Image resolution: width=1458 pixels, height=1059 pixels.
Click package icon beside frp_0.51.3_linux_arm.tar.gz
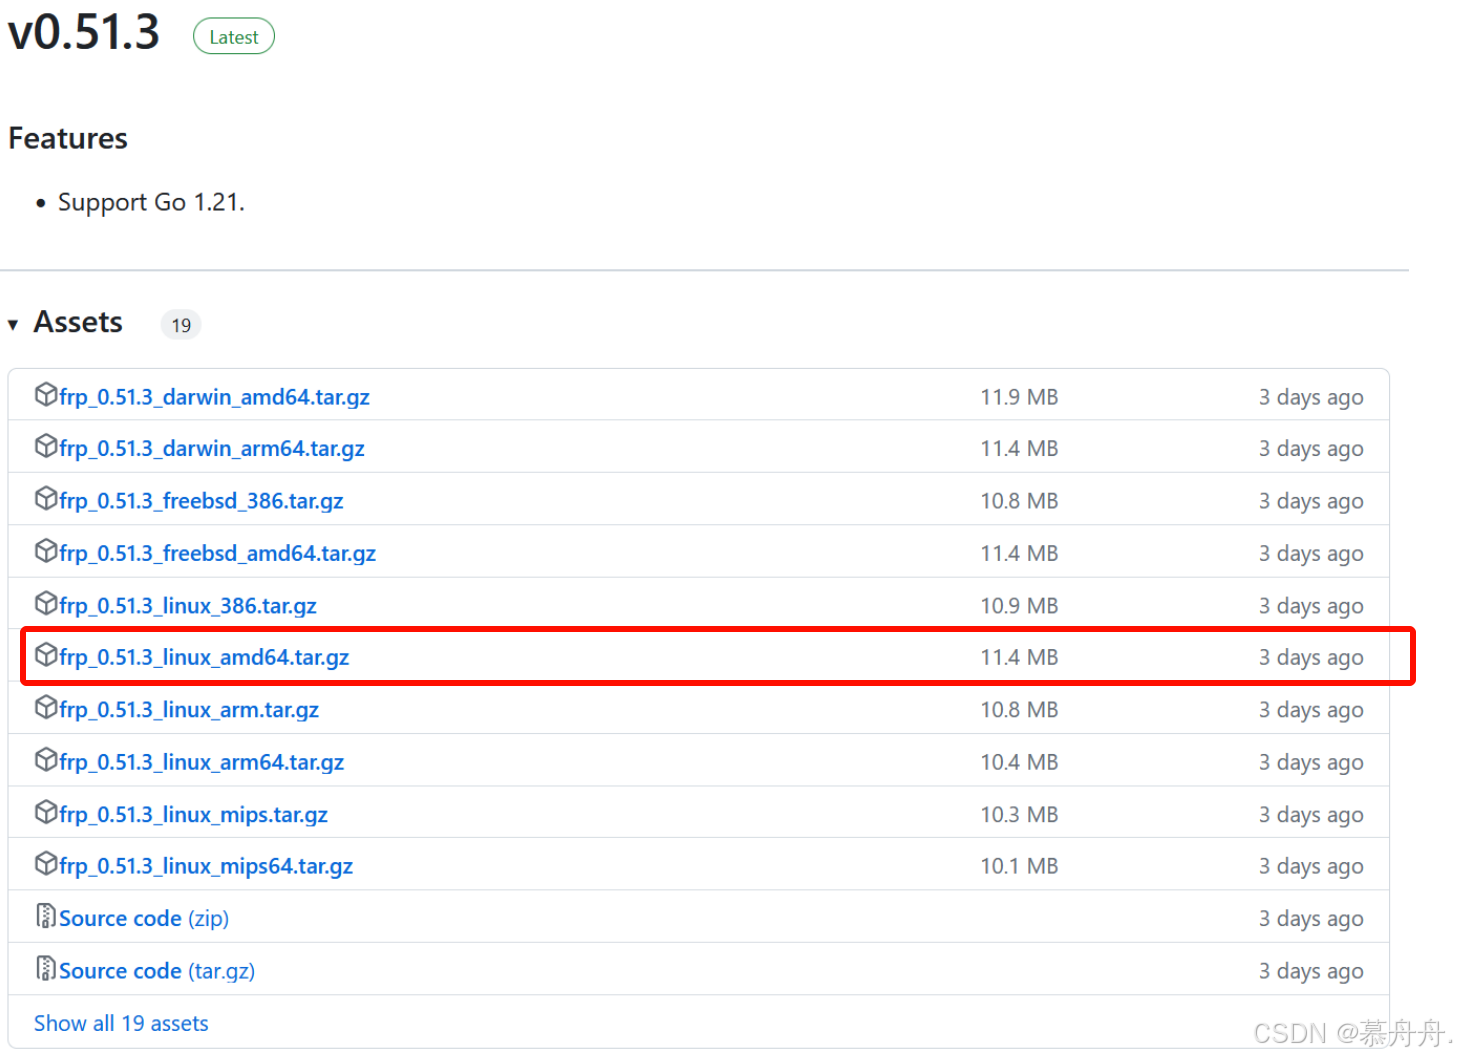tap(46, 707)
